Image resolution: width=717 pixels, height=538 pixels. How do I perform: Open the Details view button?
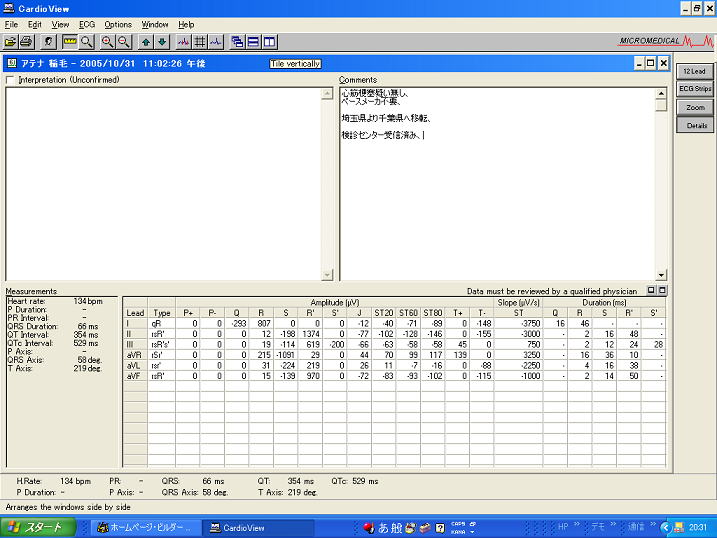695,125
